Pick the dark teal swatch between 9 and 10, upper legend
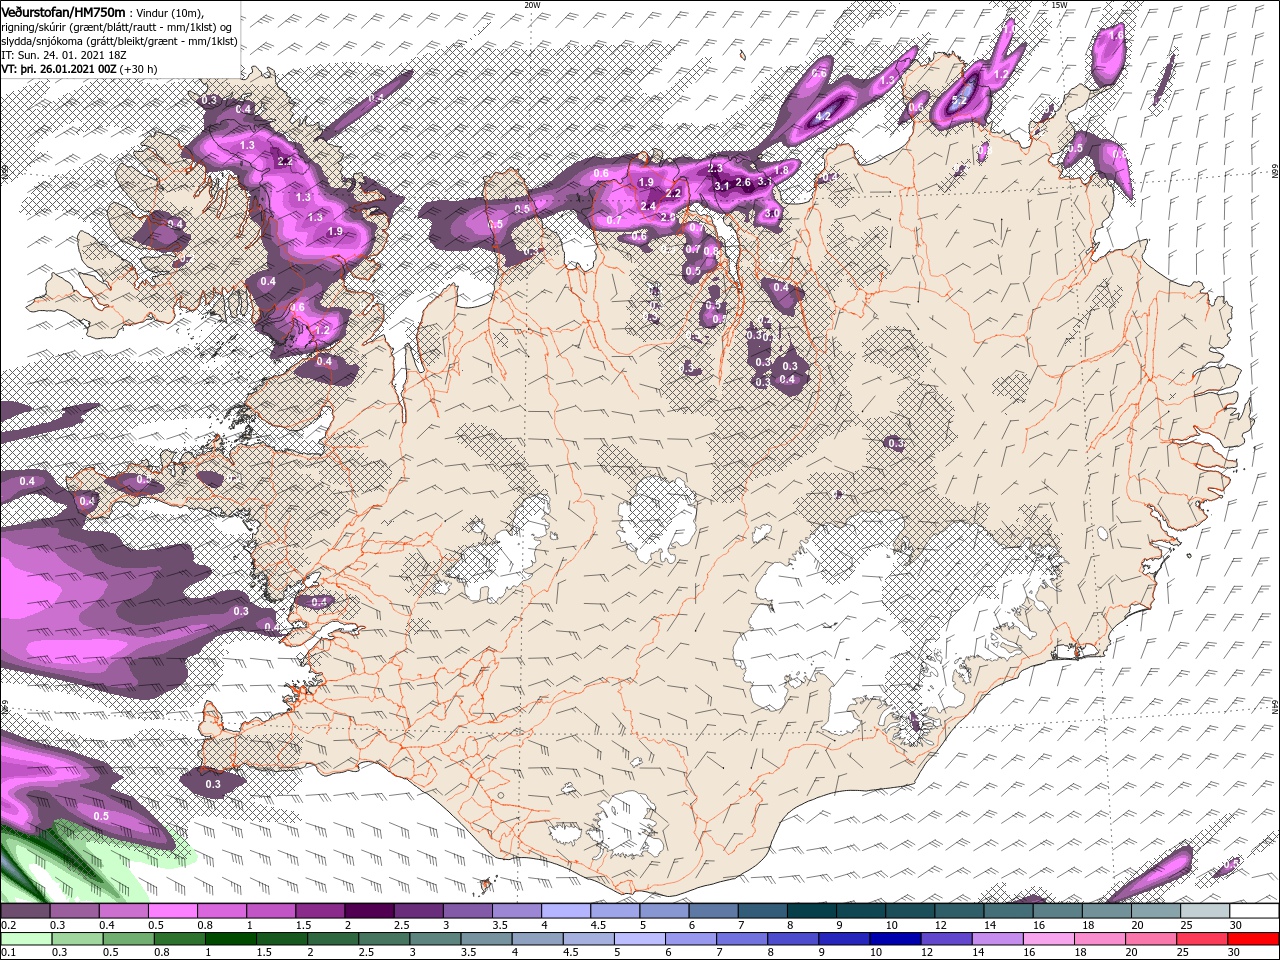The image size is (1280, 960). tap(861, 911)
